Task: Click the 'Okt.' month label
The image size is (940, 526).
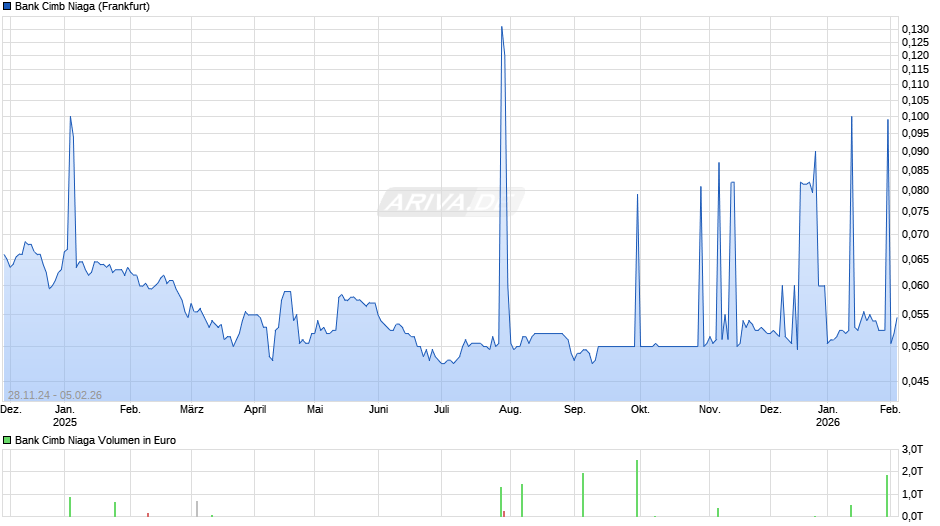Action: pos(640,410)
